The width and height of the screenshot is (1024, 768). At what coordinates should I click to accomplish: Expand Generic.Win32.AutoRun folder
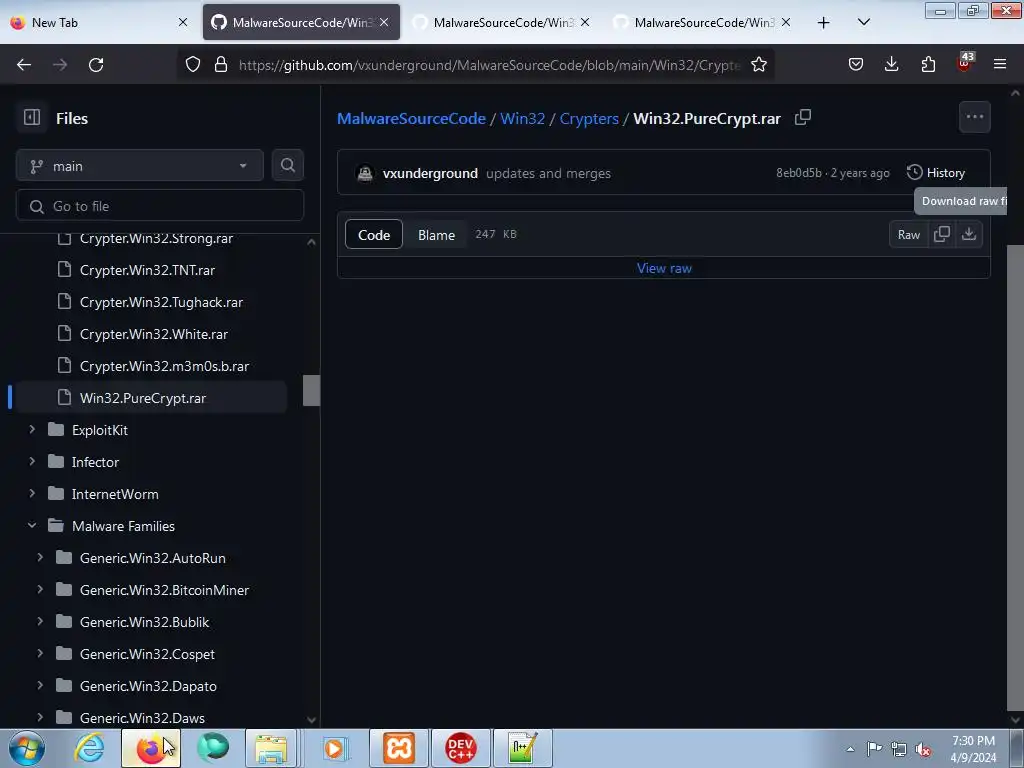(x=40, y=558)
